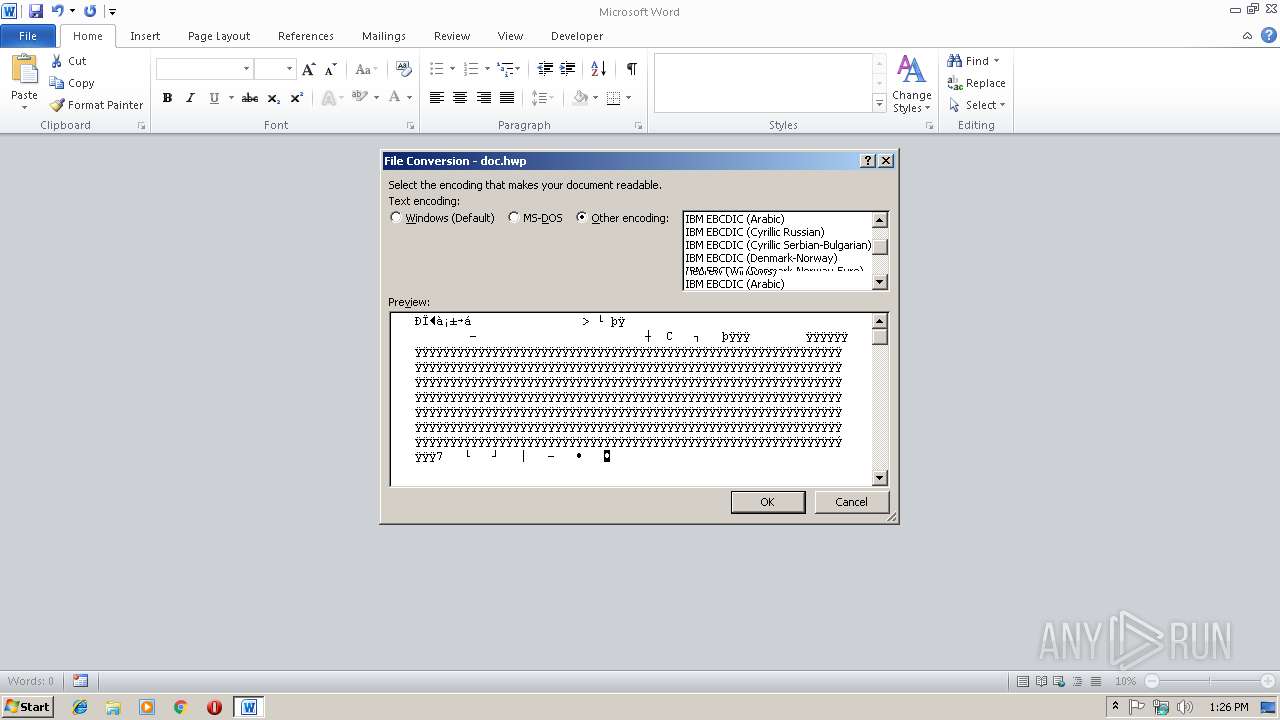
Task: Click the Replace button
Action: point(977,83)
